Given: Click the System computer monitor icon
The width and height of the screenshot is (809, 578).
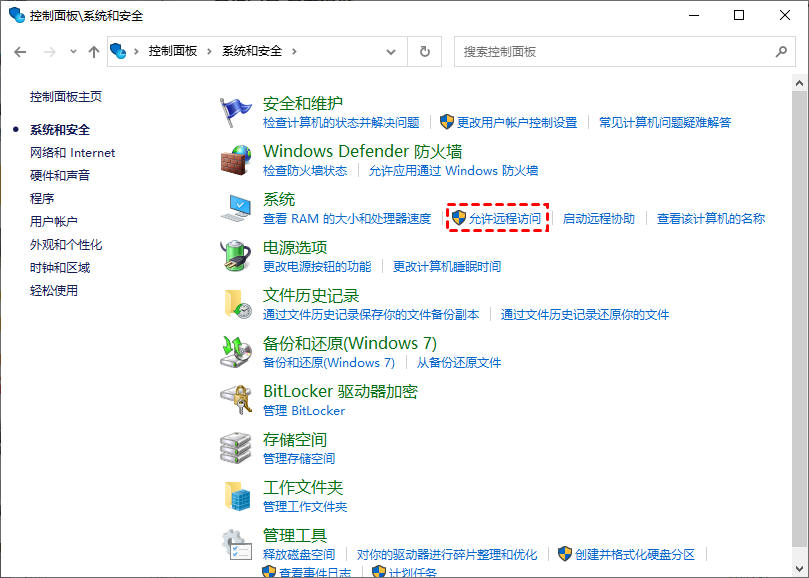Looking at the screenshot, I should [236, 208].
